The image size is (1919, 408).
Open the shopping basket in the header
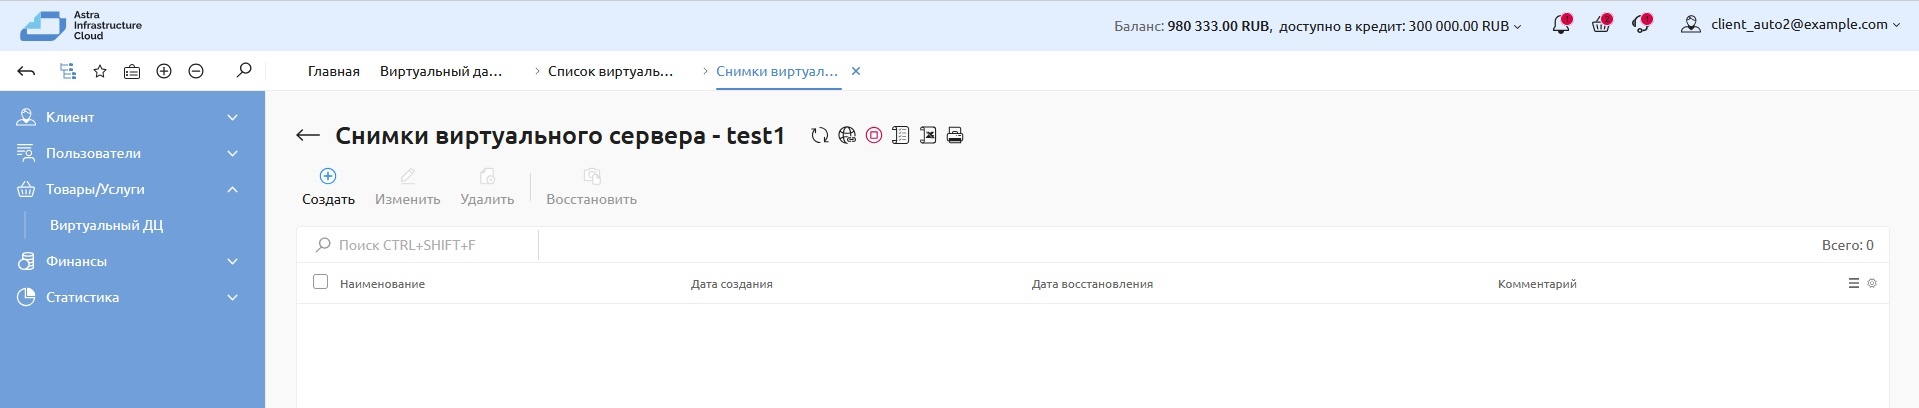pyautogui.click(x=1600, y=25)
